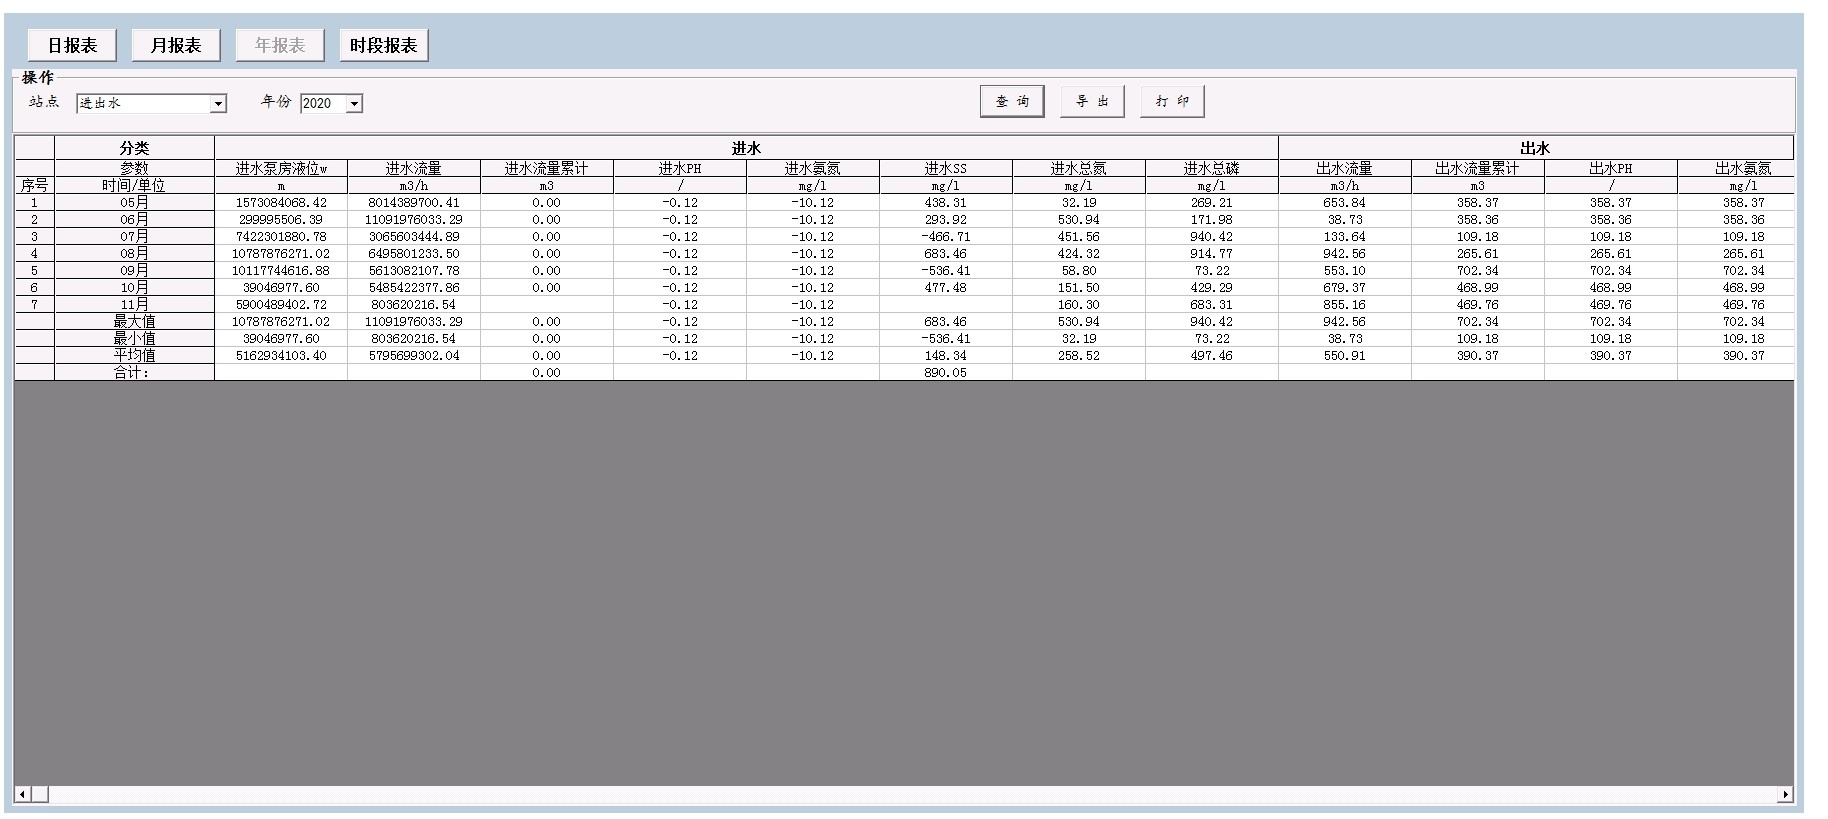Switch to the 时段报表 tab
The image size is (1828, 819).
(x=384, y=45)
